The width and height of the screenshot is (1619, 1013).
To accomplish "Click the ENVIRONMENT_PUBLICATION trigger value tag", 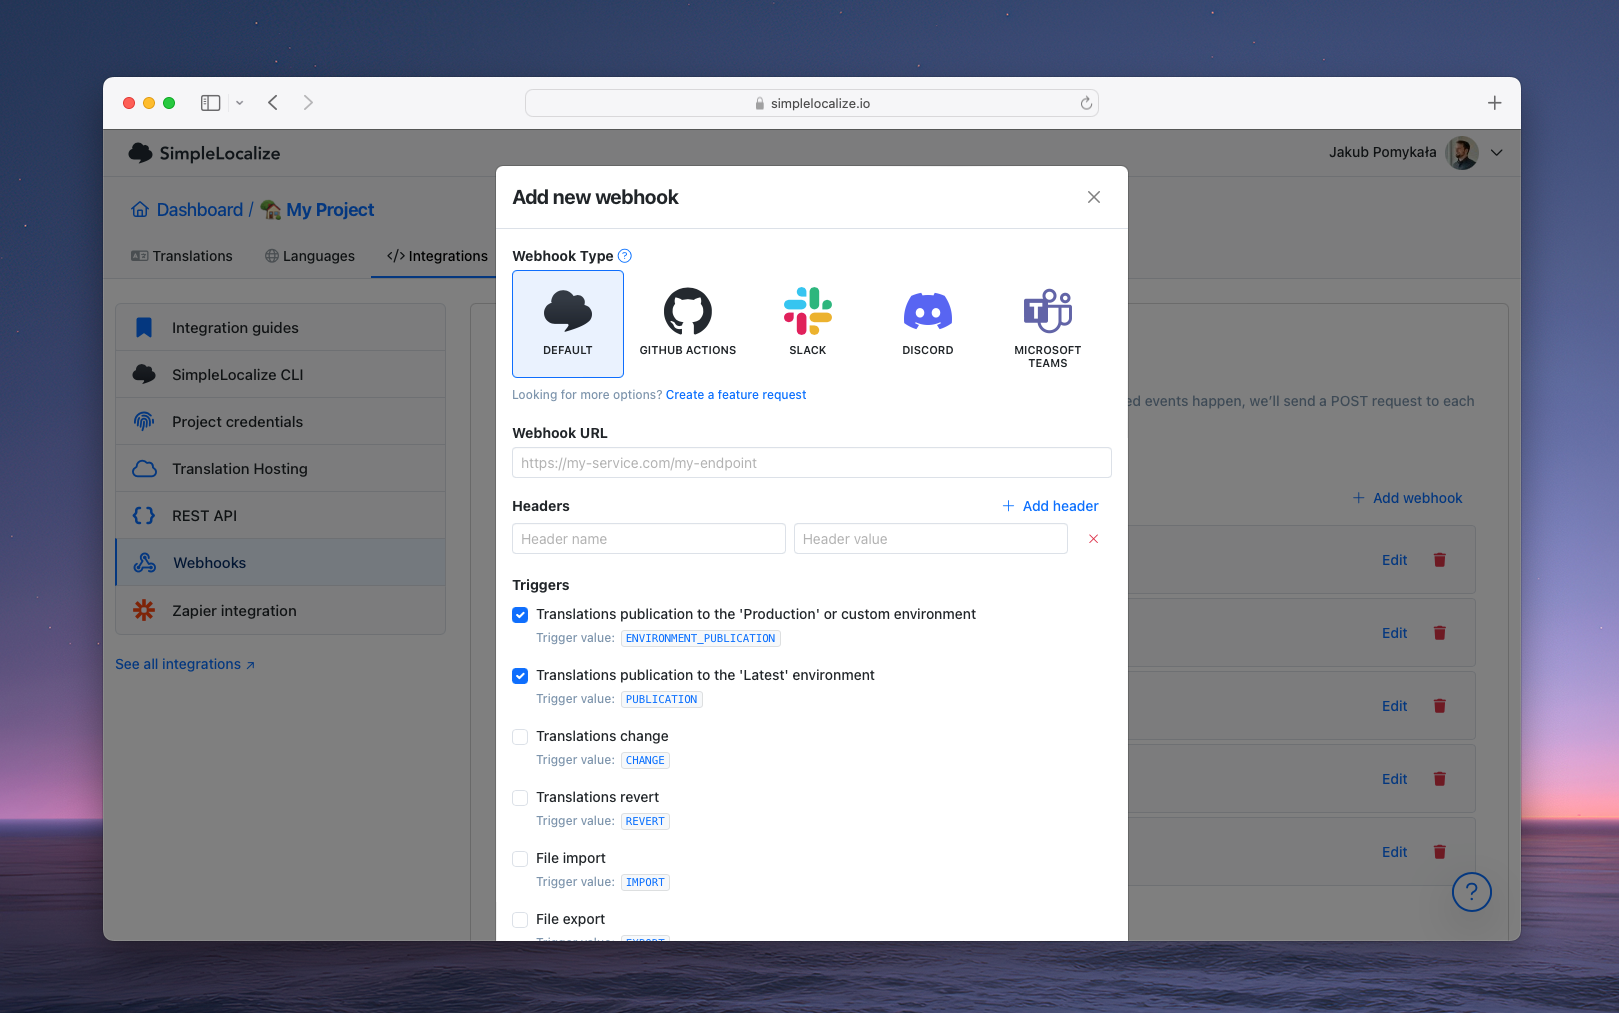I will (x=701, y=638).
